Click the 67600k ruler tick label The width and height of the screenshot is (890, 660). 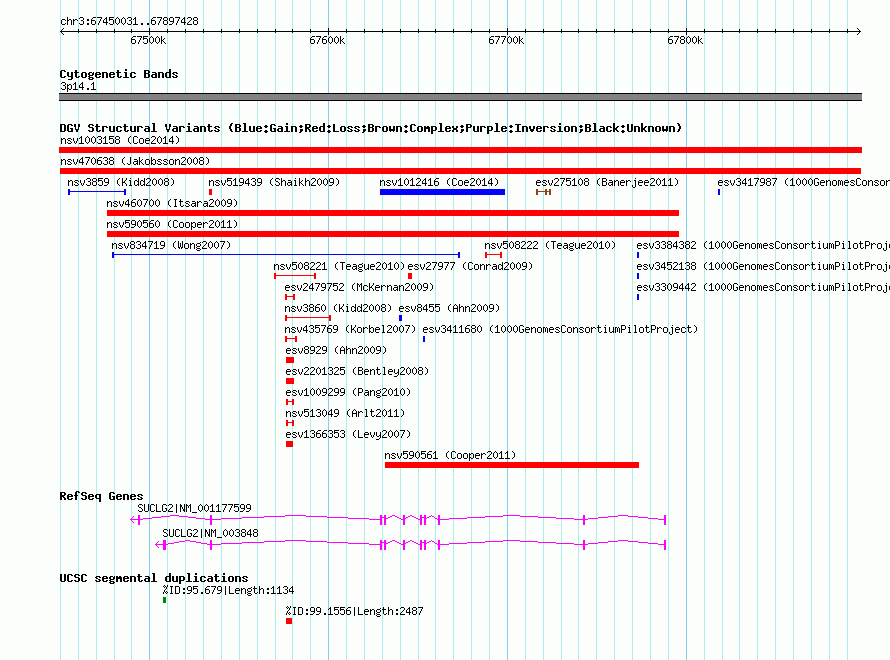pos(327,40)
